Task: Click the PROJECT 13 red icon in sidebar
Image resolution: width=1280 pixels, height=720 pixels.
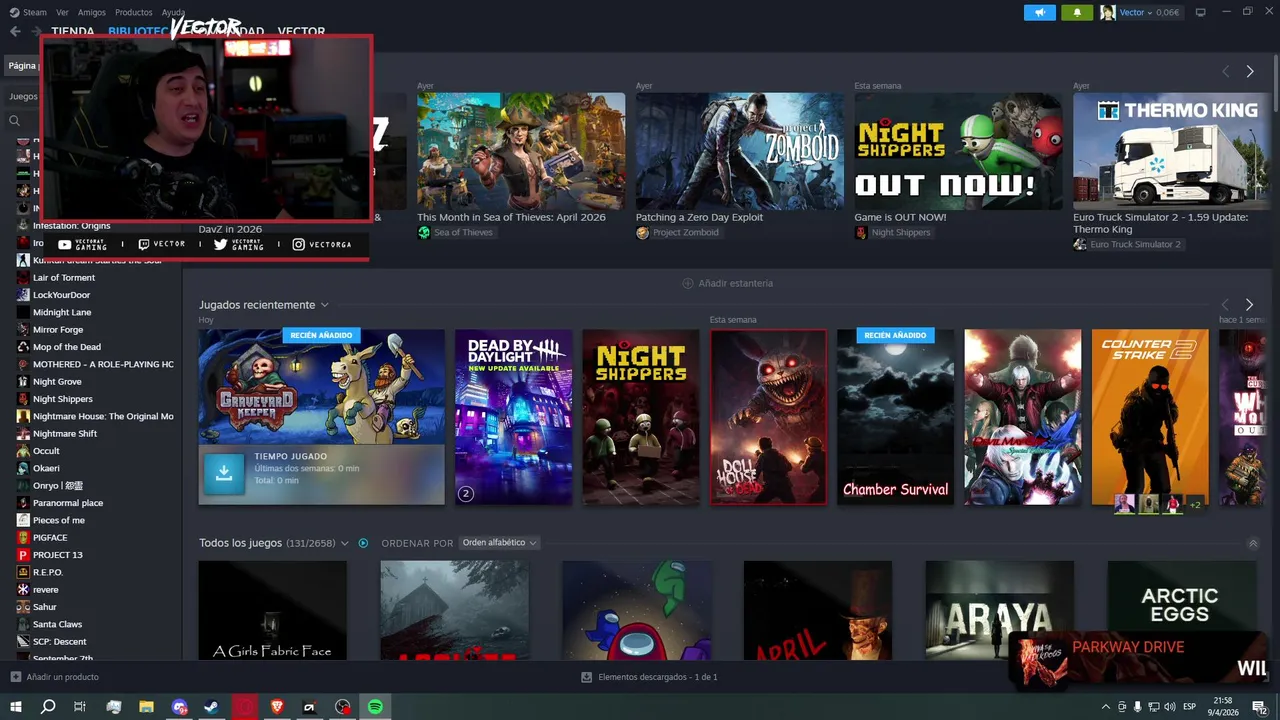Action: (x=23, y=554)
